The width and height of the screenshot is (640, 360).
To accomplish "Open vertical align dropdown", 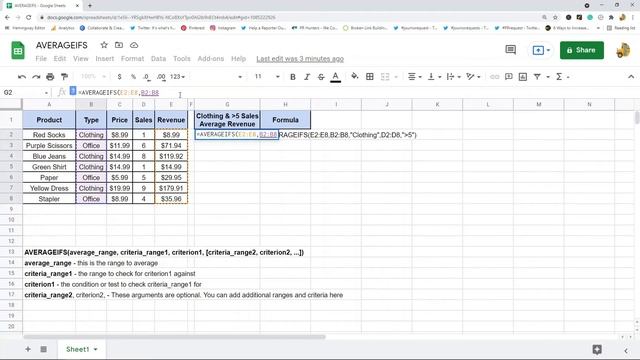I will 433,77.
